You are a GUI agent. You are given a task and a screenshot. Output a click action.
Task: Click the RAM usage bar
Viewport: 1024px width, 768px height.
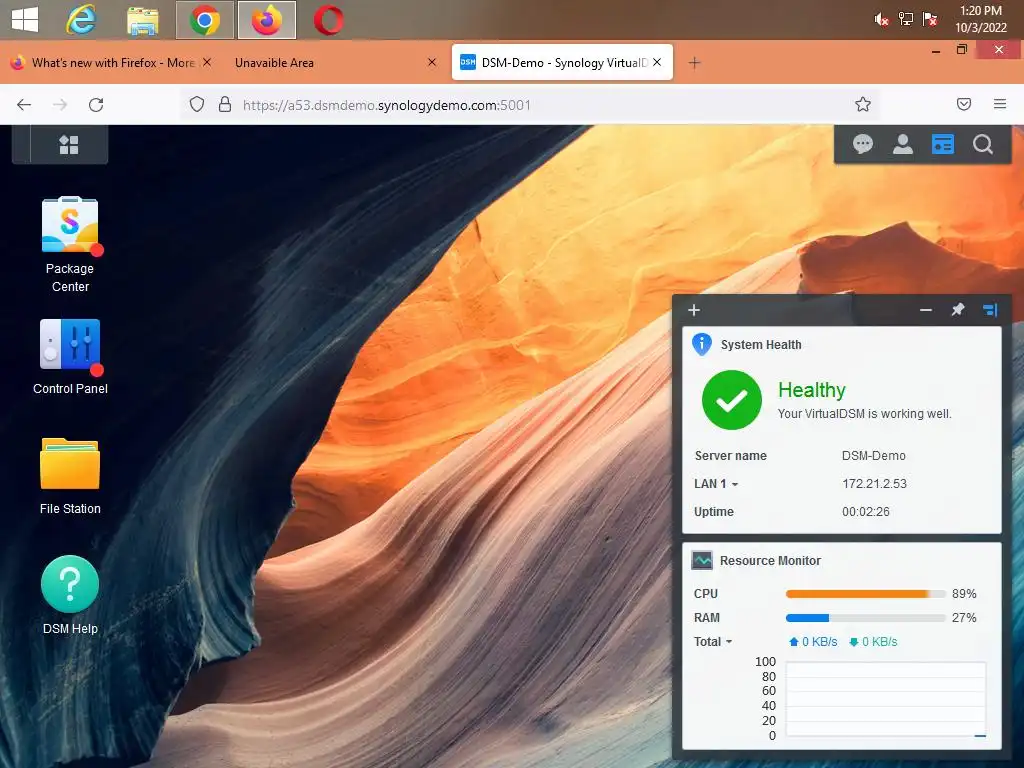pyautogui.click(x=865, y=618)
